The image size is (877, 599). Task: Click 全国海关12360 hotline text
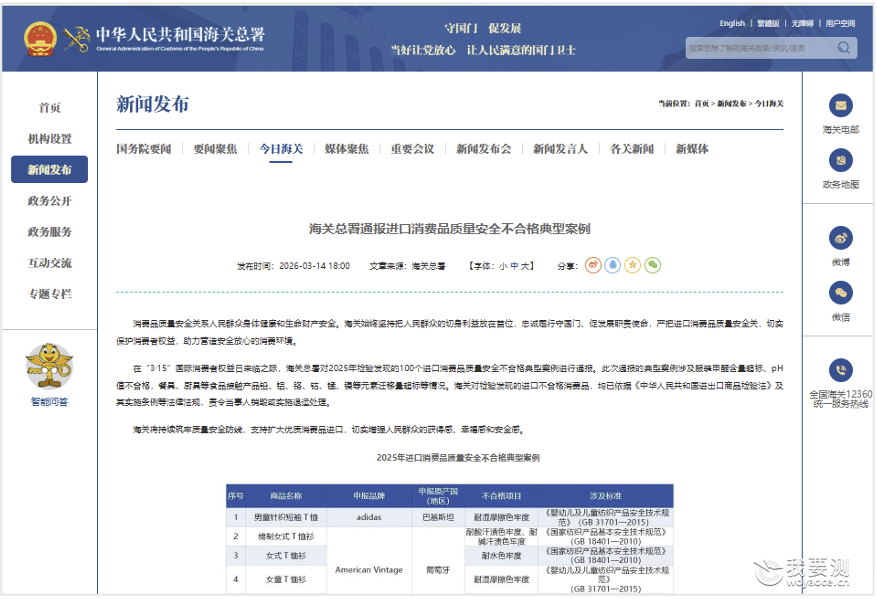click(x=841, y=399)
